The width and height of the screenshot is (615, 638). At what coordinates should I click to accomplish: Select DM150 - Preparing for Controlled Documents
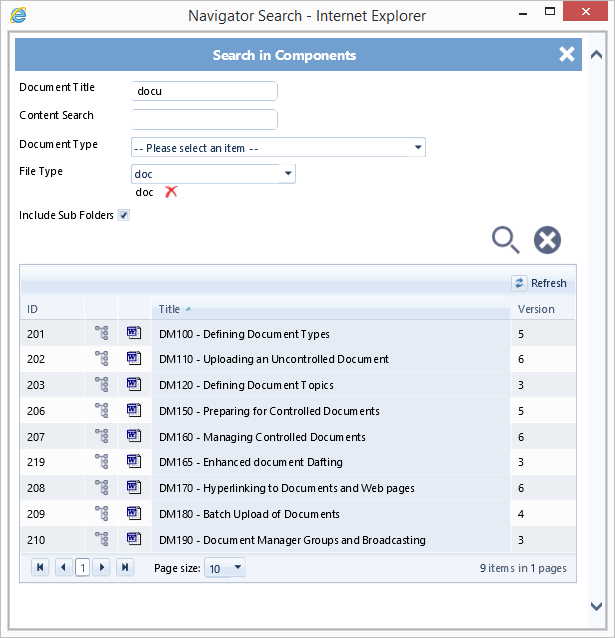[298, 411]
